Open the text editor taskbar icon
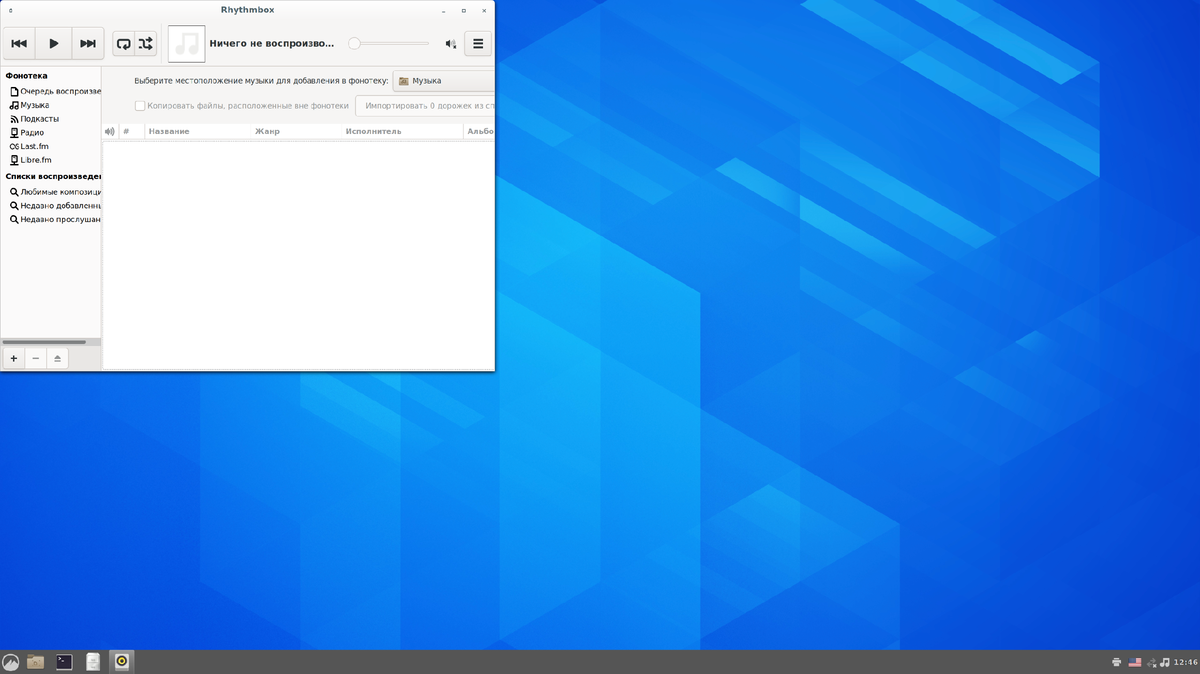Viewport: 1200px width, 674px height. (93, 662)
